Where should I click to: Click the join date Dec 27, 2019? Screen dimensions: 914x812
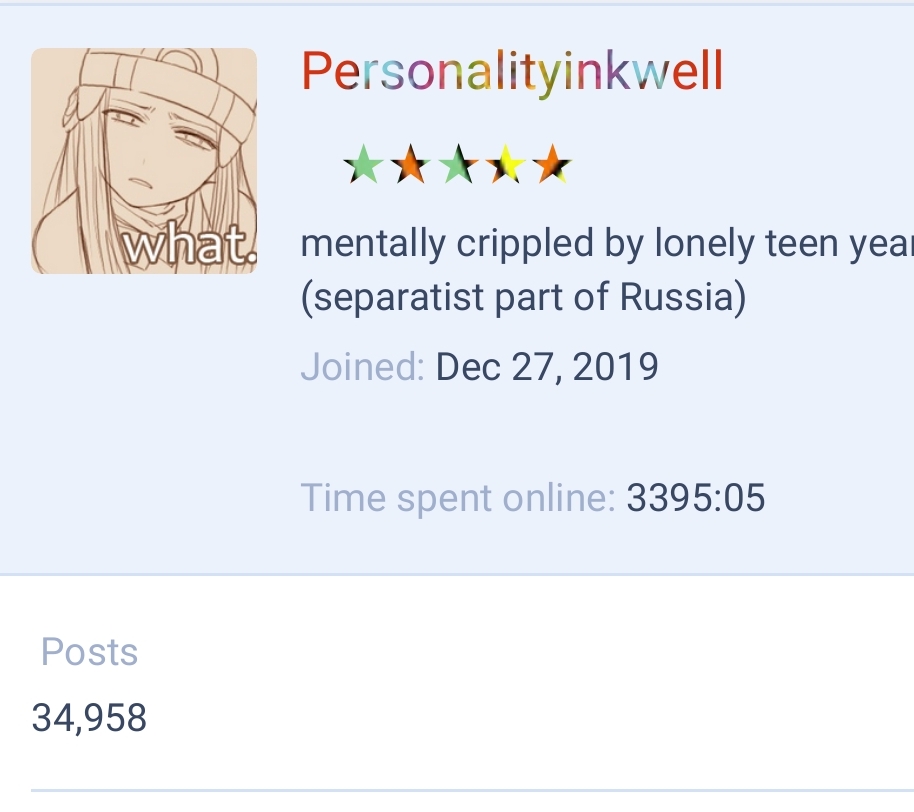point(547,367)
